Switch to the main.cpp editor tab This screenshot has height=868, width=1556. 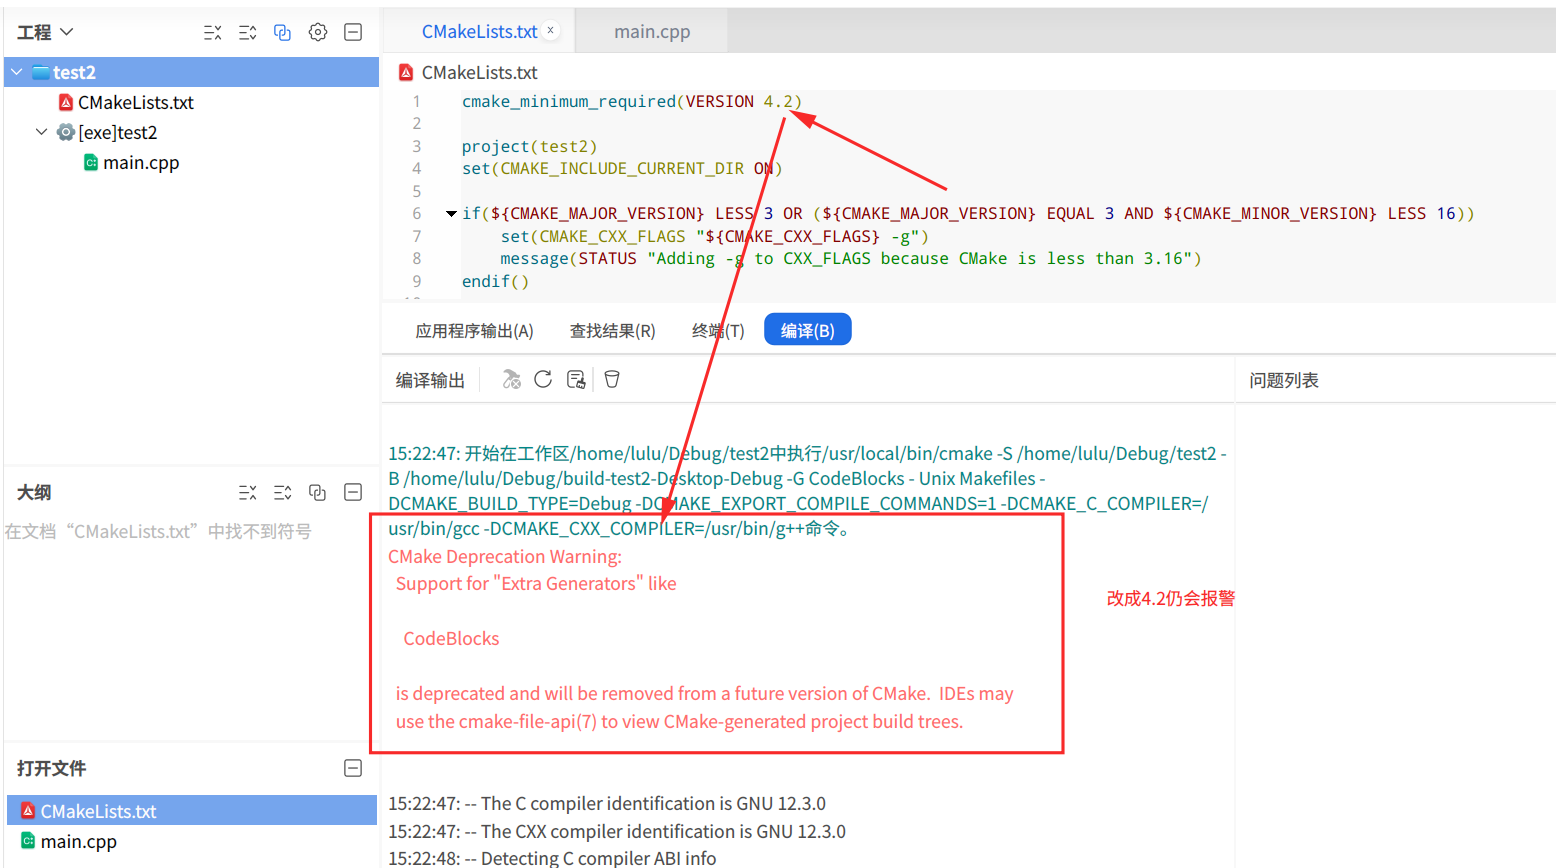click(652, 31)
